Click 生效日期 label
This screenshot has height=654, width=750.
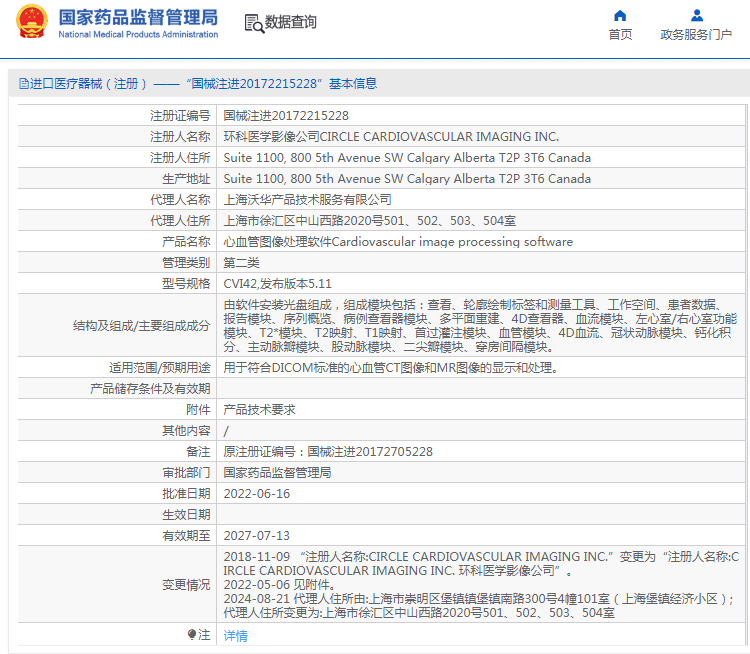186,515
